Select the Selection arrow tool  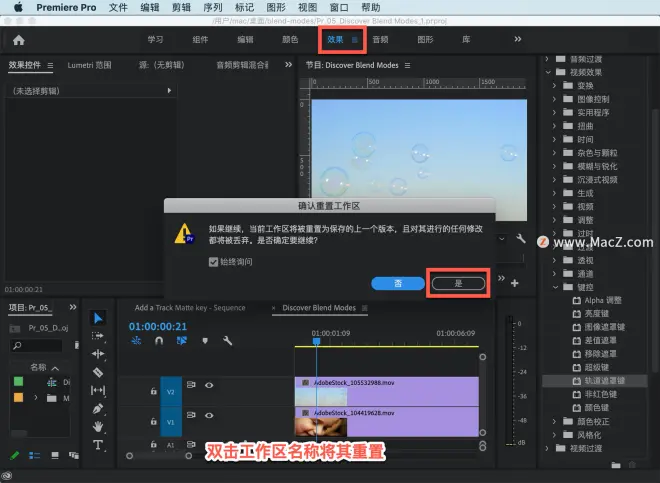98,318
